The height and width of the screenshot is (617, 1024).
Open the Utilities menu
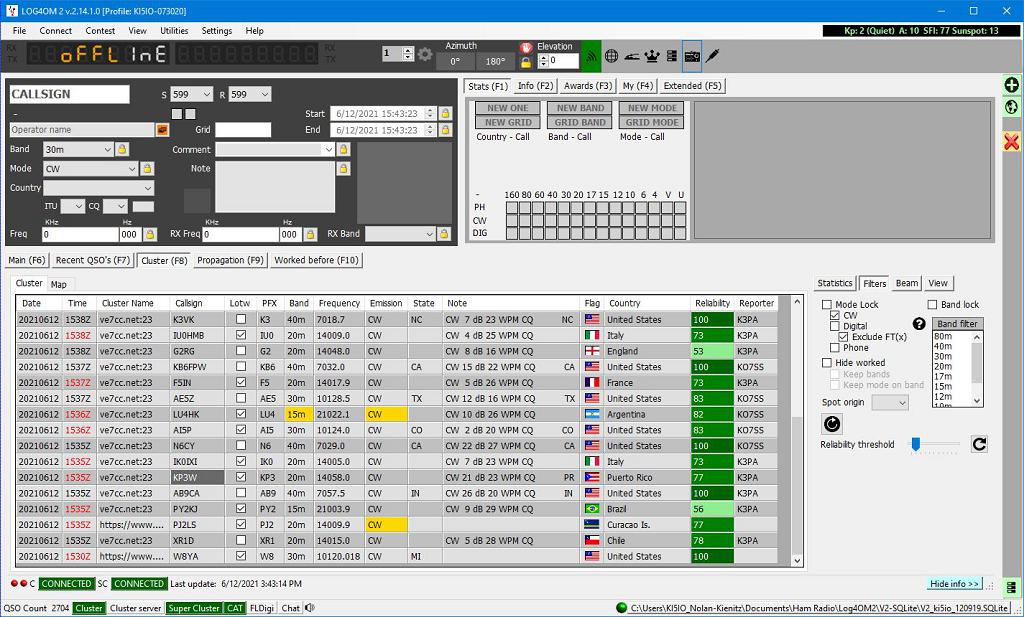click(174, 31)
